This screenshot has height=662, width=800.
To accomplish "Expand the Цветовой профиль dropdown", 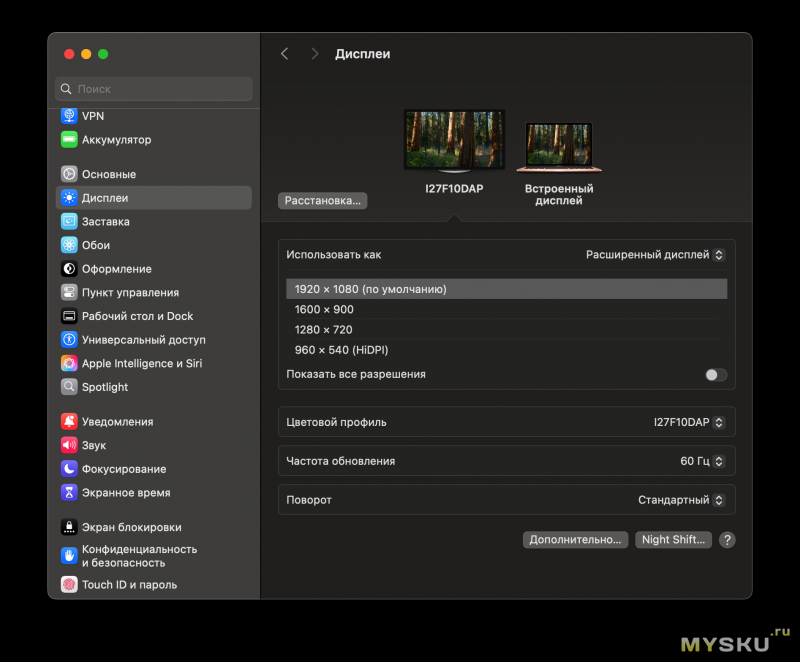I will (689, 422).
